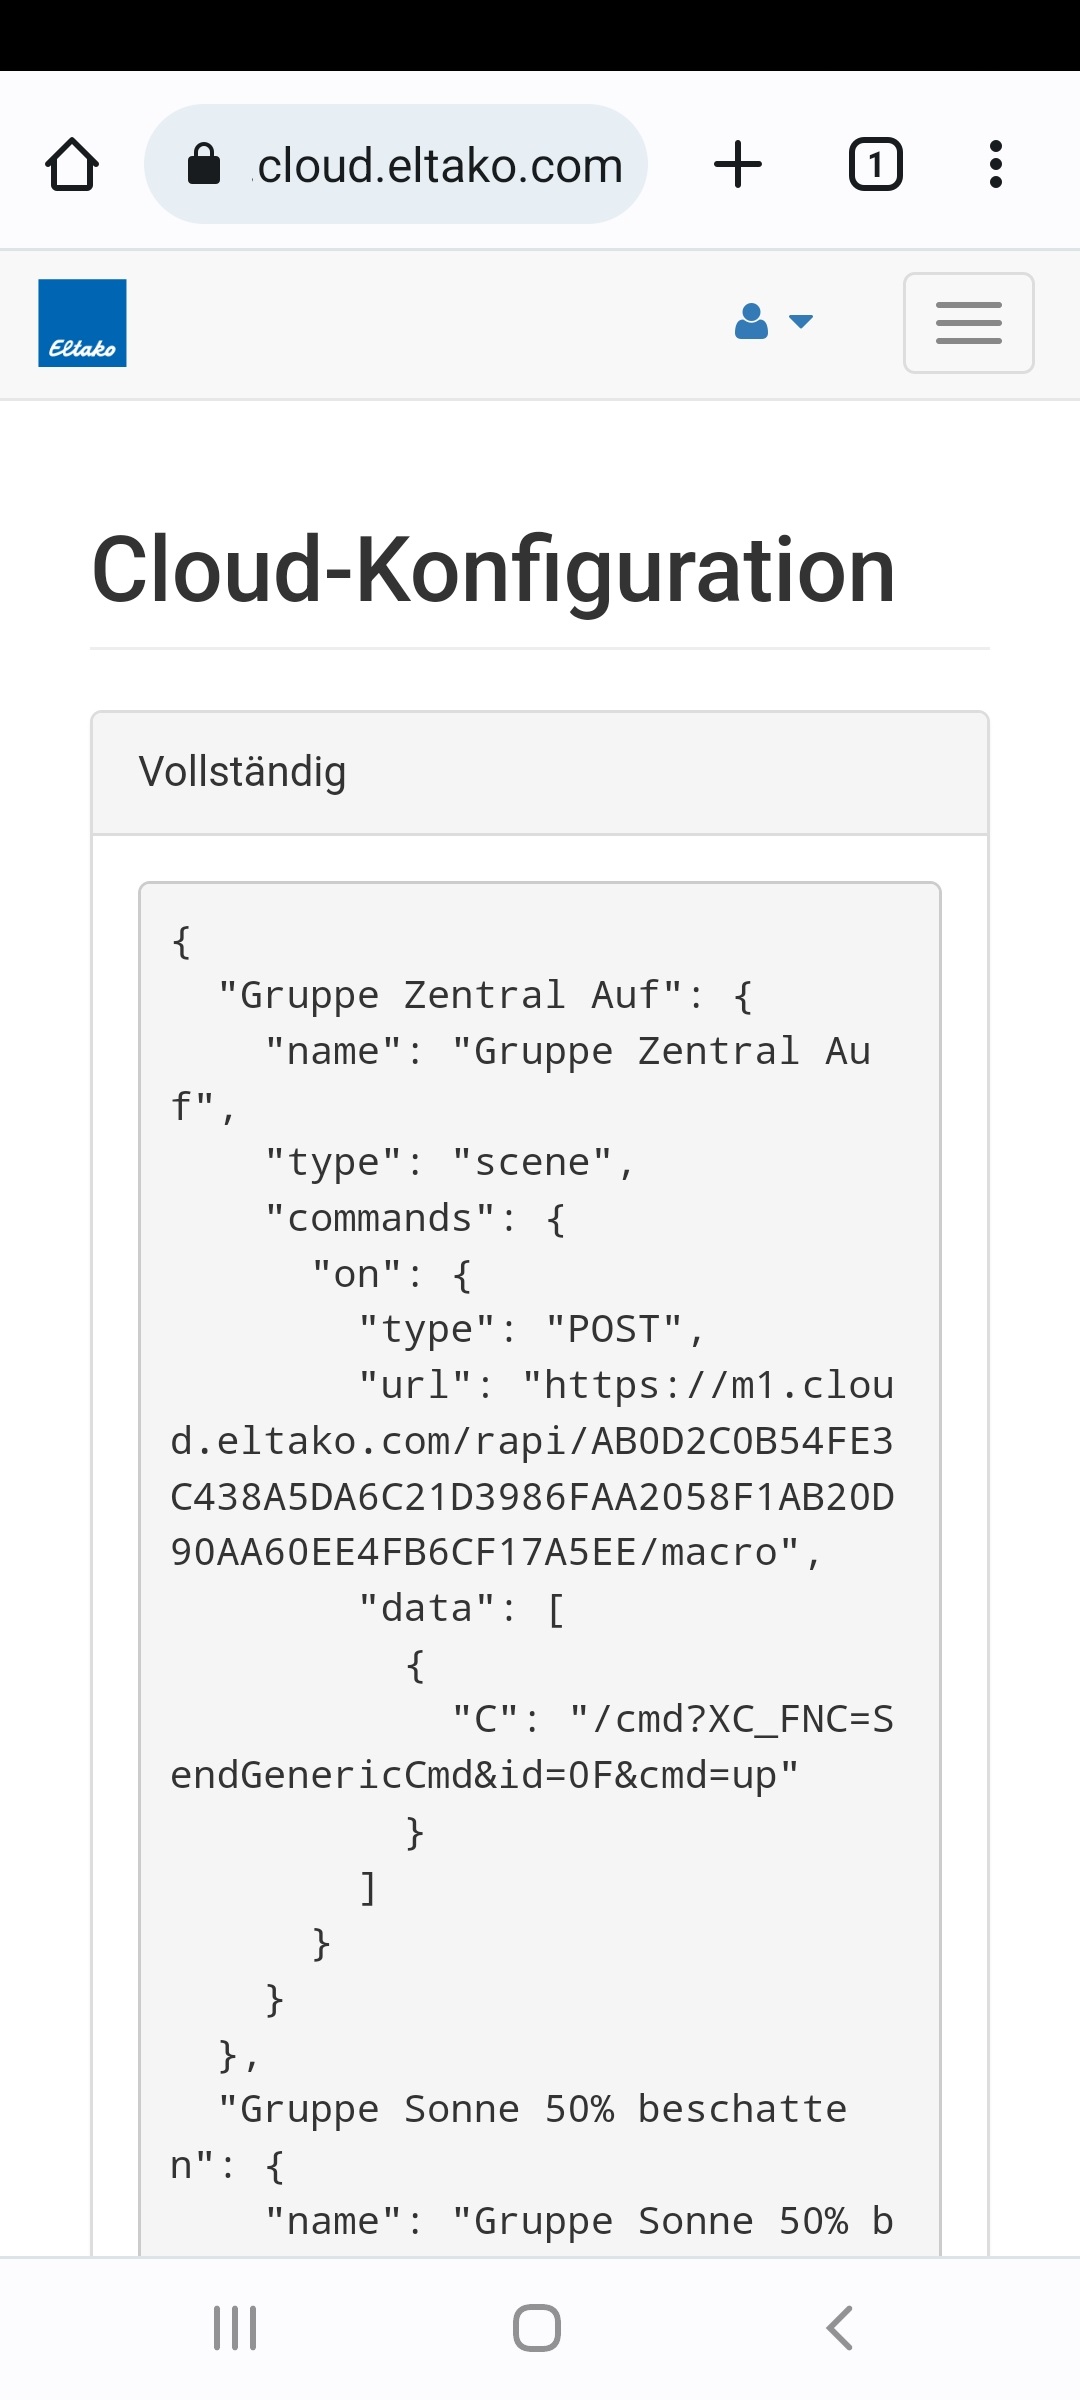Open a new tab with plus icon

point(738,165)
